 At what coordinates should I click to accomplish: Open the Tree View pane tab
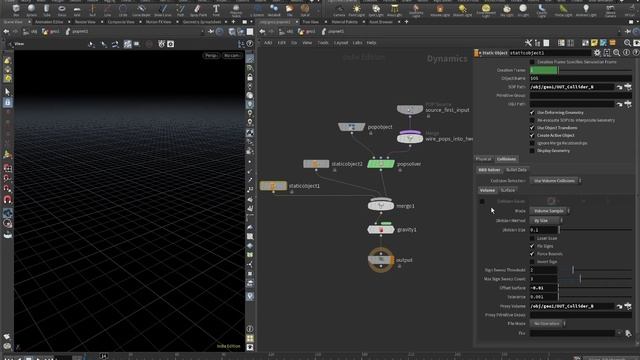pos(311,22)
